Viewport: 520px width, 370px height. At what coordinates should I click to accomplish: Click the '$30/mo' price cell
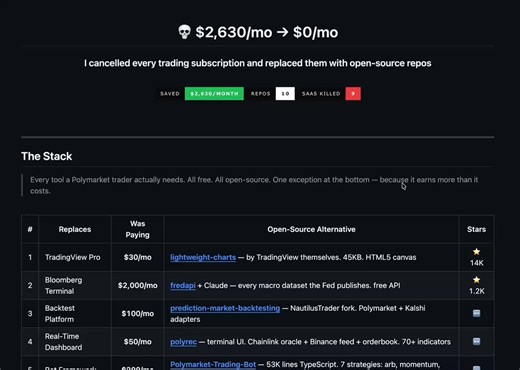137,257
